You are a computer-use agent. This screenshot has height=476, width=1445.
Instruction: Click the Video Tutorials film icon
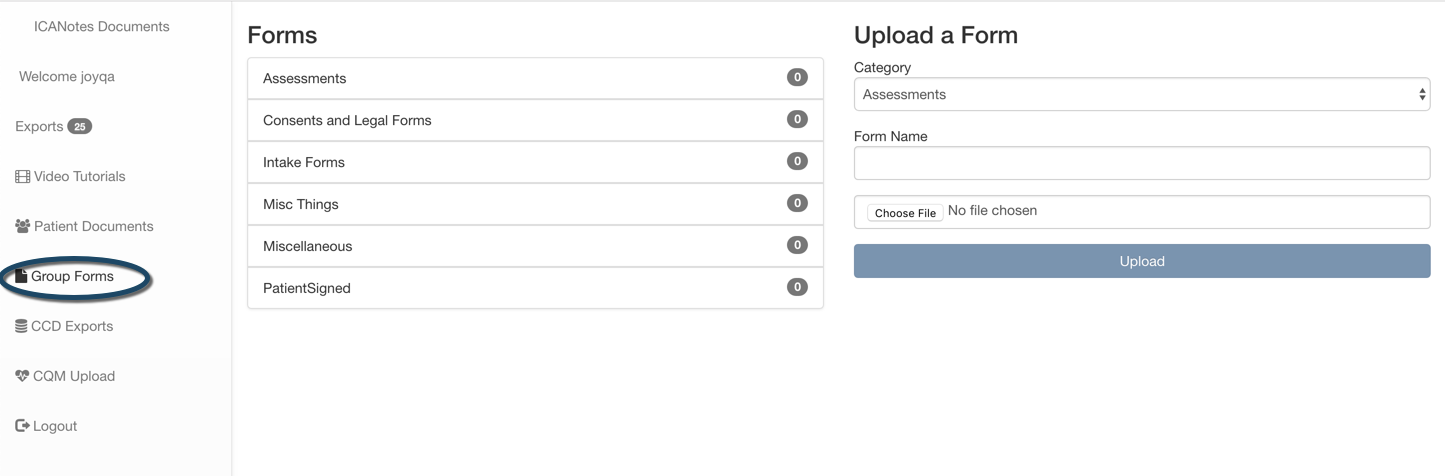[23, 177]
